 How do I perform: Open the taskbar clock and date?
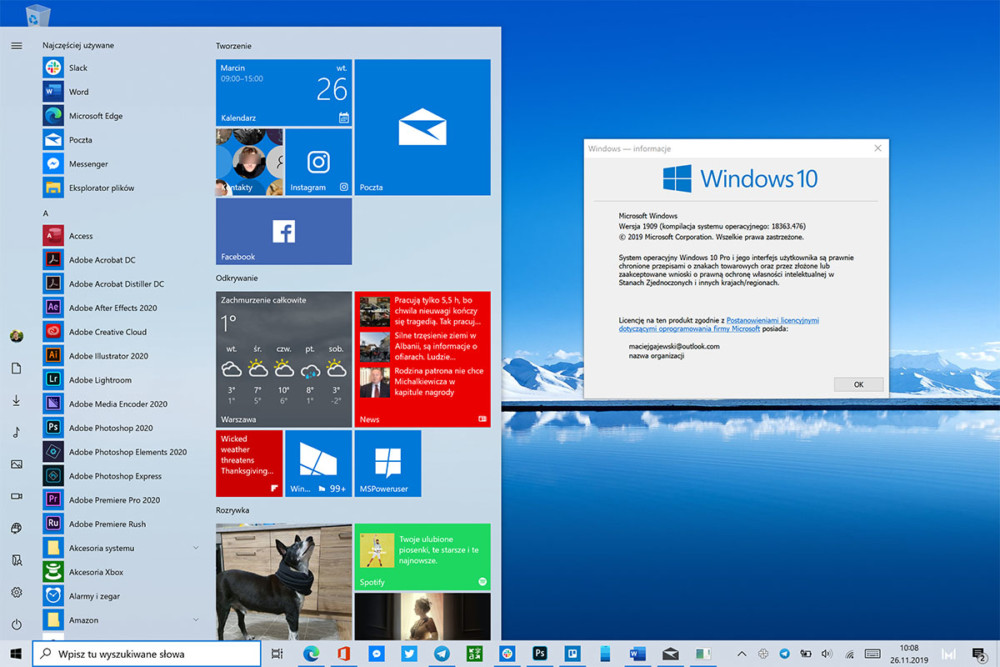[909, 654]
